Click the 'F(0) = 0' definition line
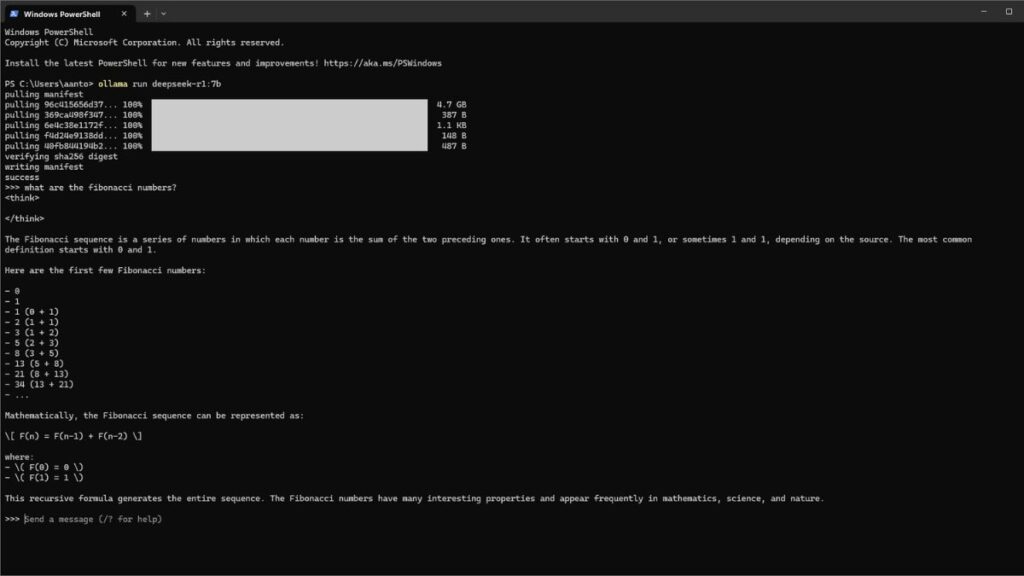 point(44,468)
